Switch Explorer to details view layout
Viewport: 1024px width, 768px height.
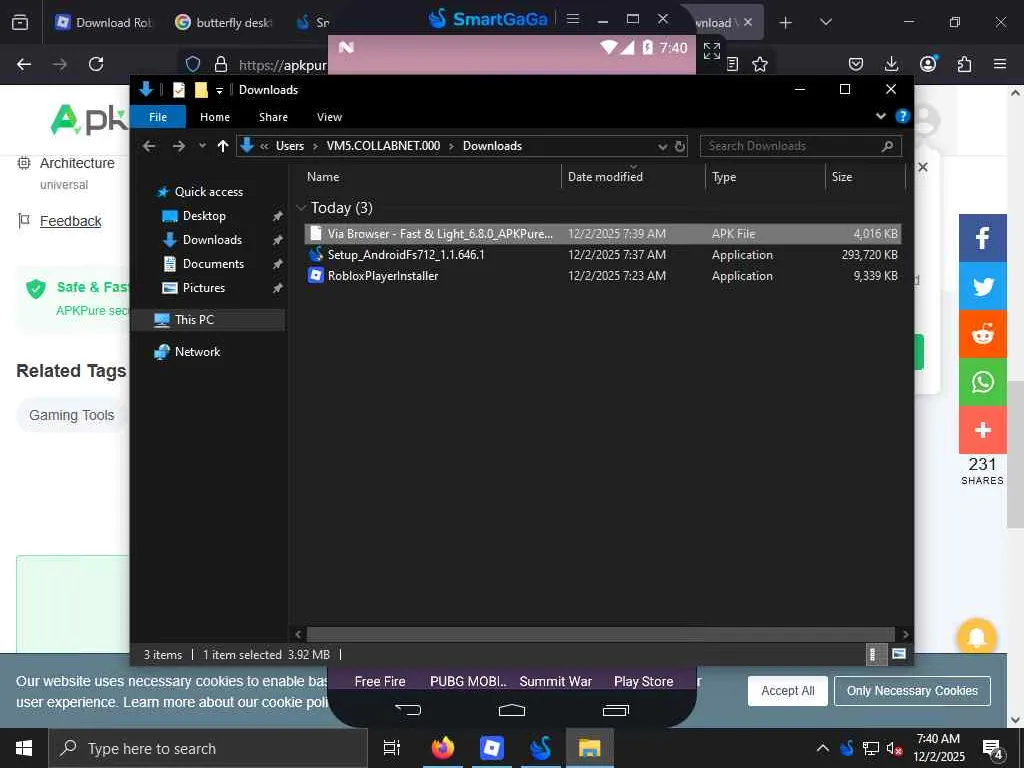(874, 654)
